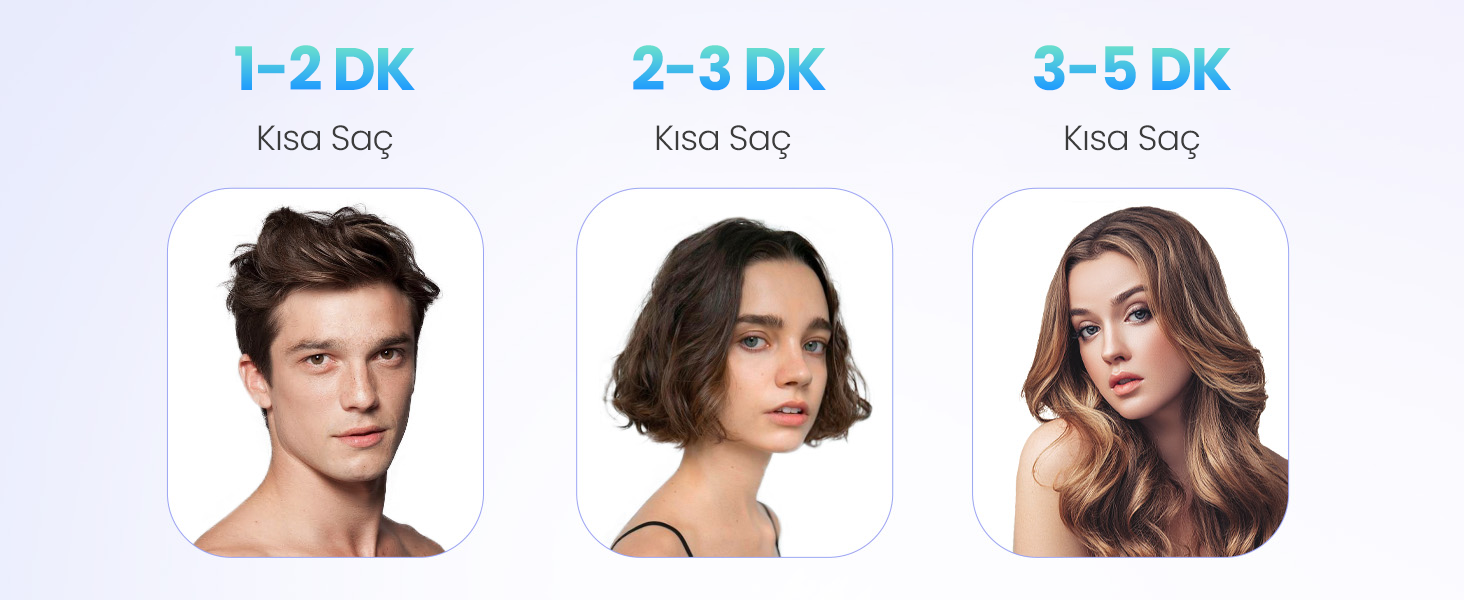Screen dimensions: 1464x600
Task: Open the photo card of the woman with bob haircut
Action: coord(734,372)
